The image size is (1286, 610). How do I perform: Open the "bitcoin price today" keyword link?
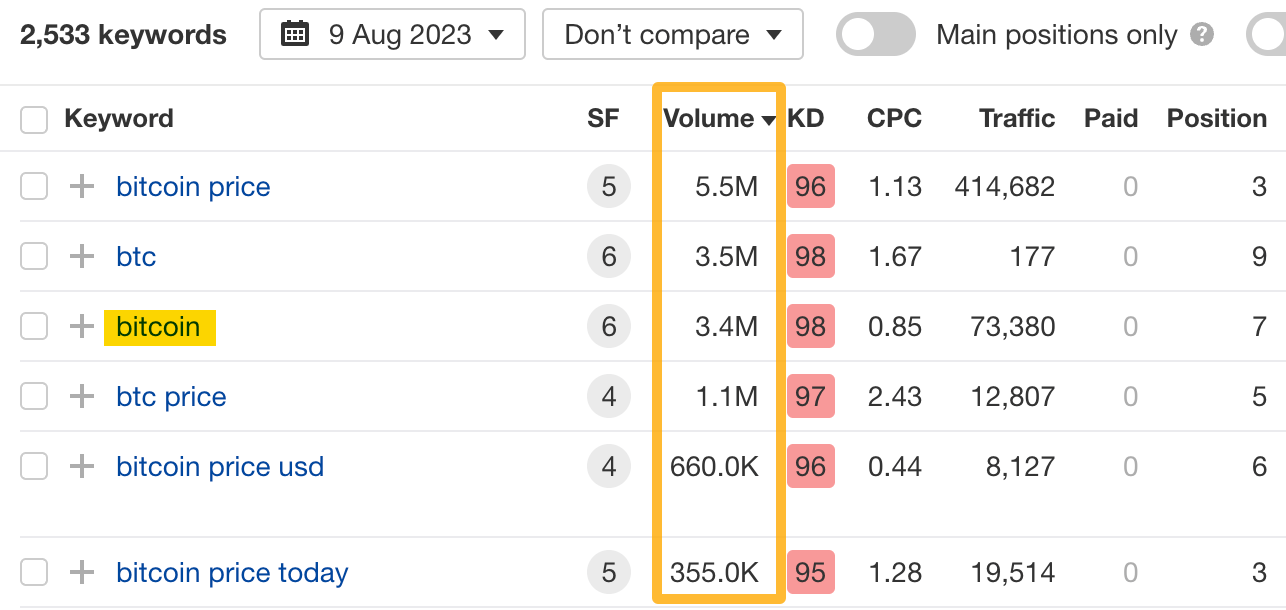click(x=231, y=572)
